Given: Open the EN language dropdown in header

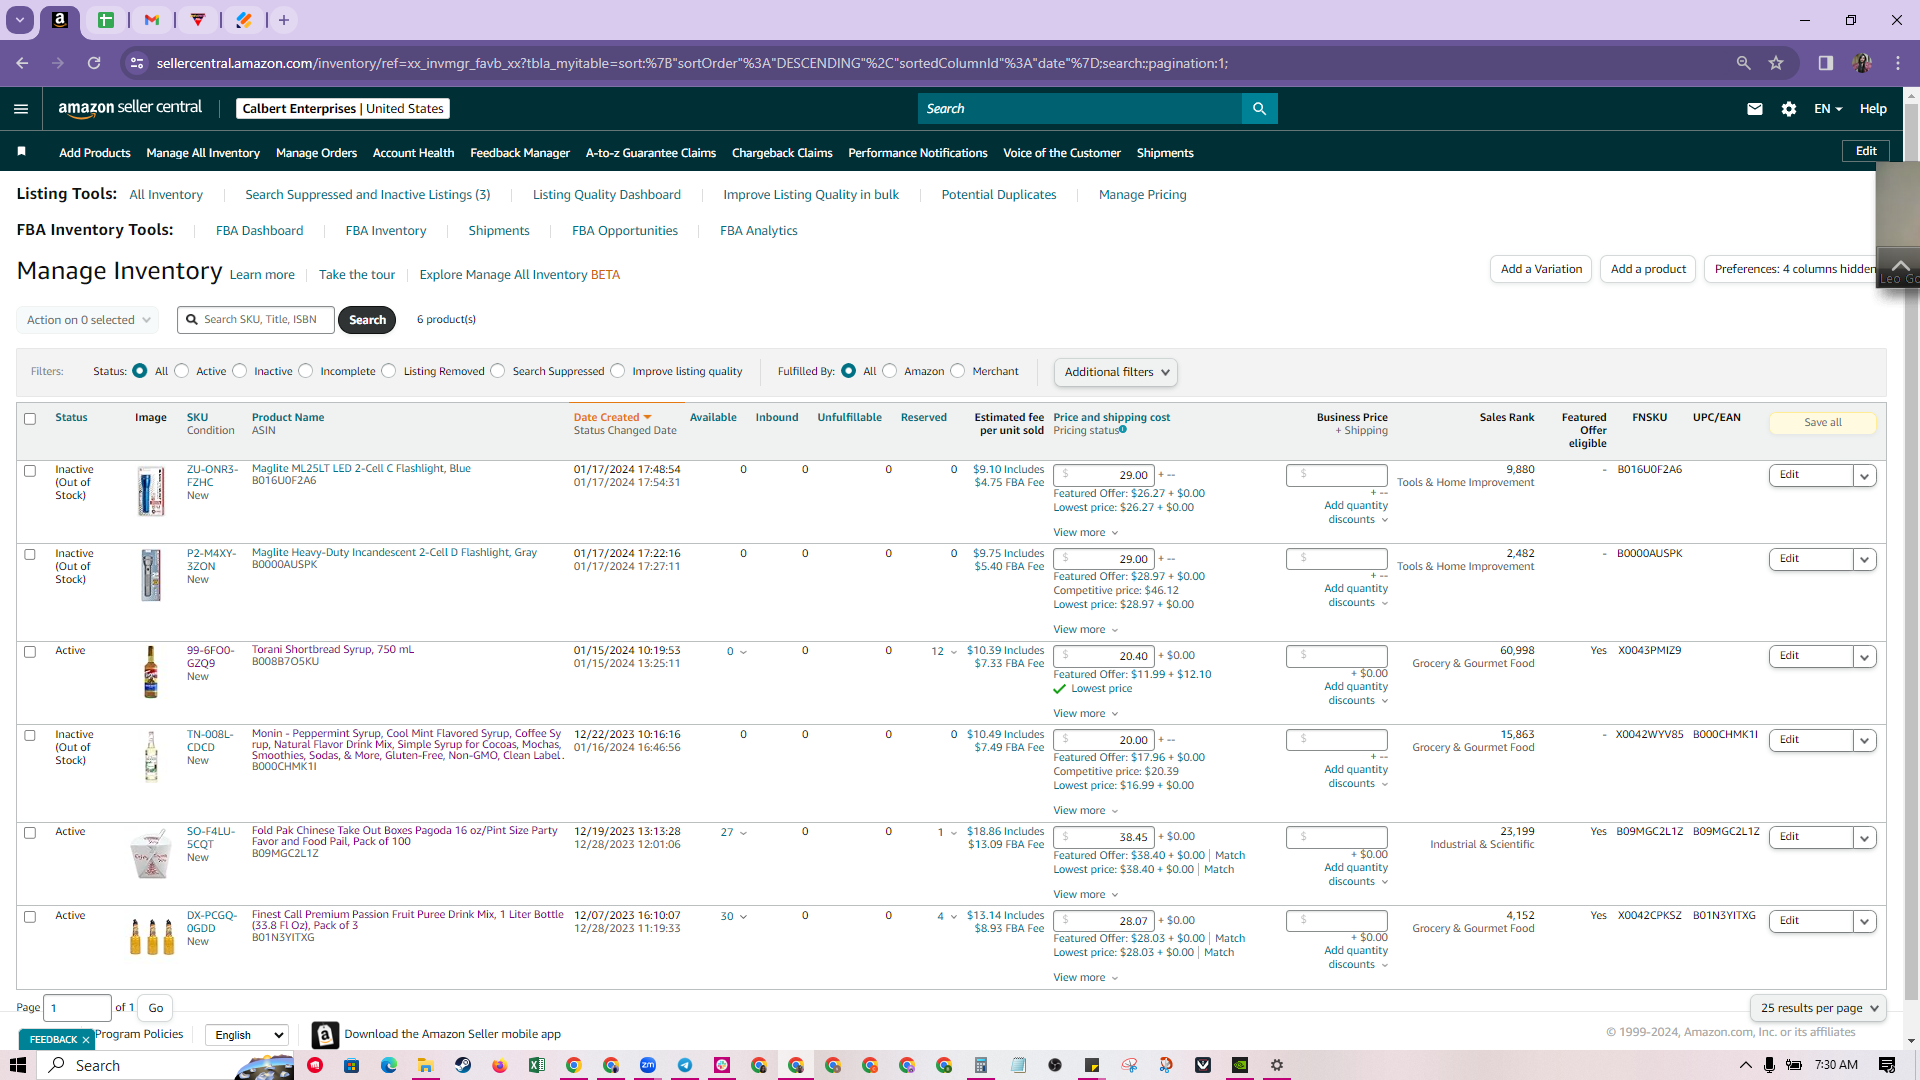Looking at the screenshot, I should pos(1828,109).
